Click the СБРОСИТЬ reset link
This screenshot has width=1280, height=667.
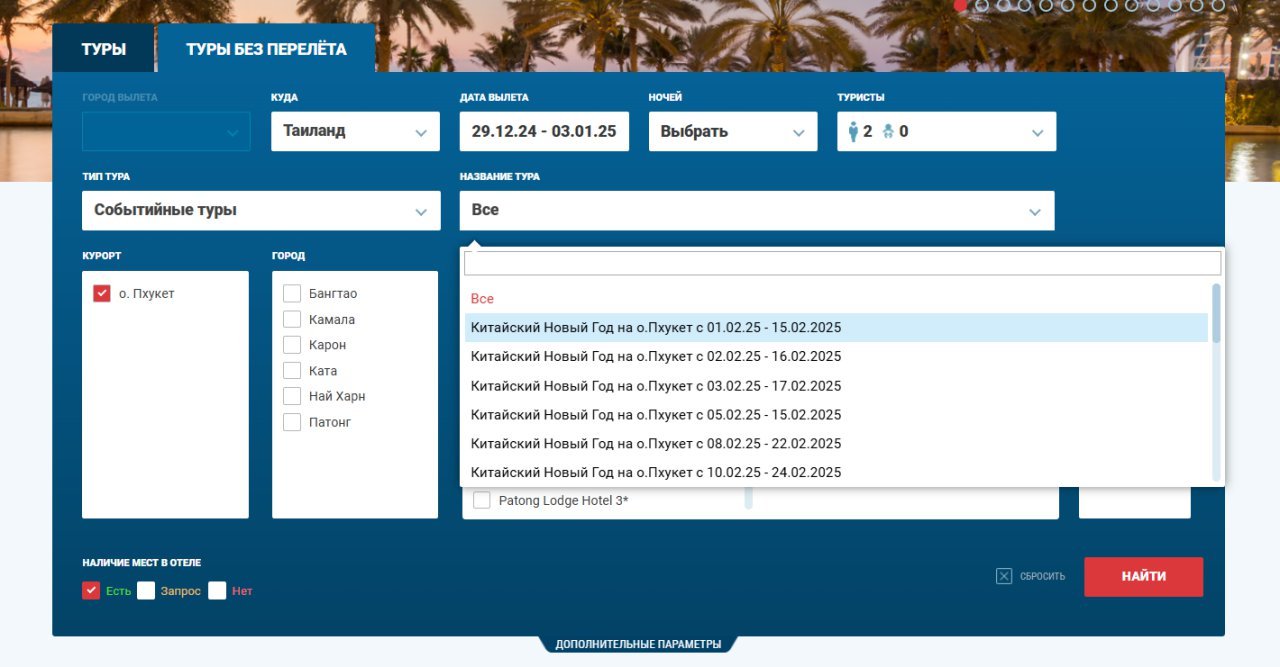[1042, 577]
